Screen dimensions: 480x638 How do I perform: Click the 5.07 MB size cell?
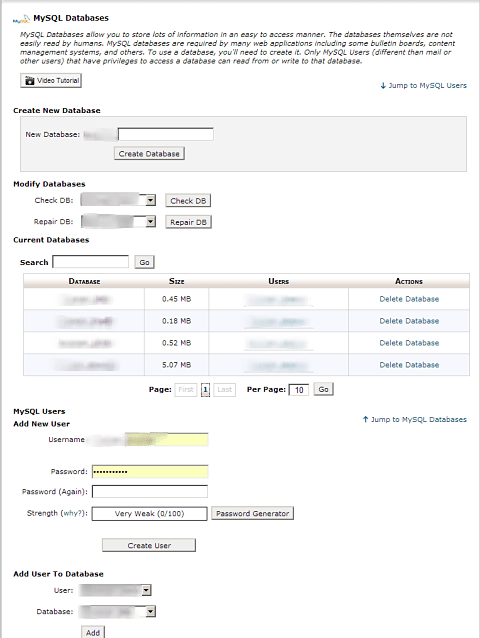(177, 365)
